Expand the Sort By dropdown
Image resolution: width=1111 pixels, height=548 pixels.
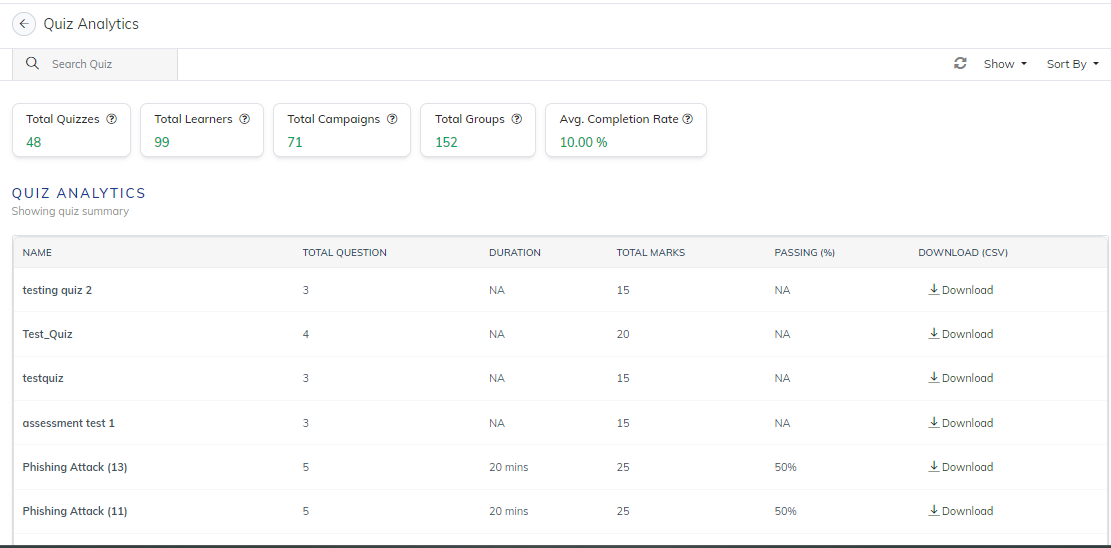tap(1073, 64)
